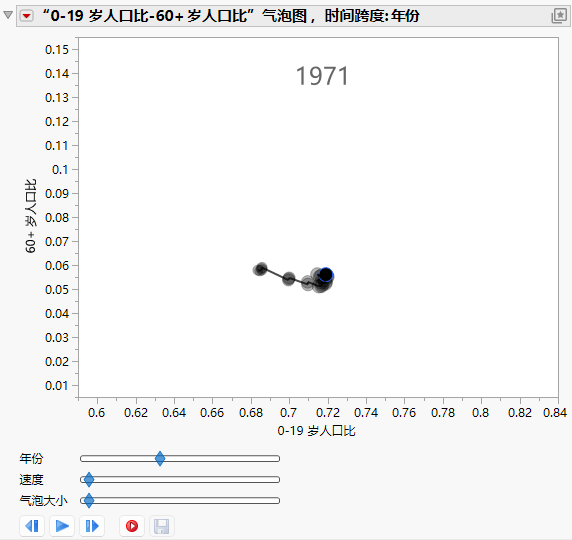Image resolution: width=572 pixels, height=540 pixels.
Task: Click the y-axis tick label 0.1
Action: (60, 170)
